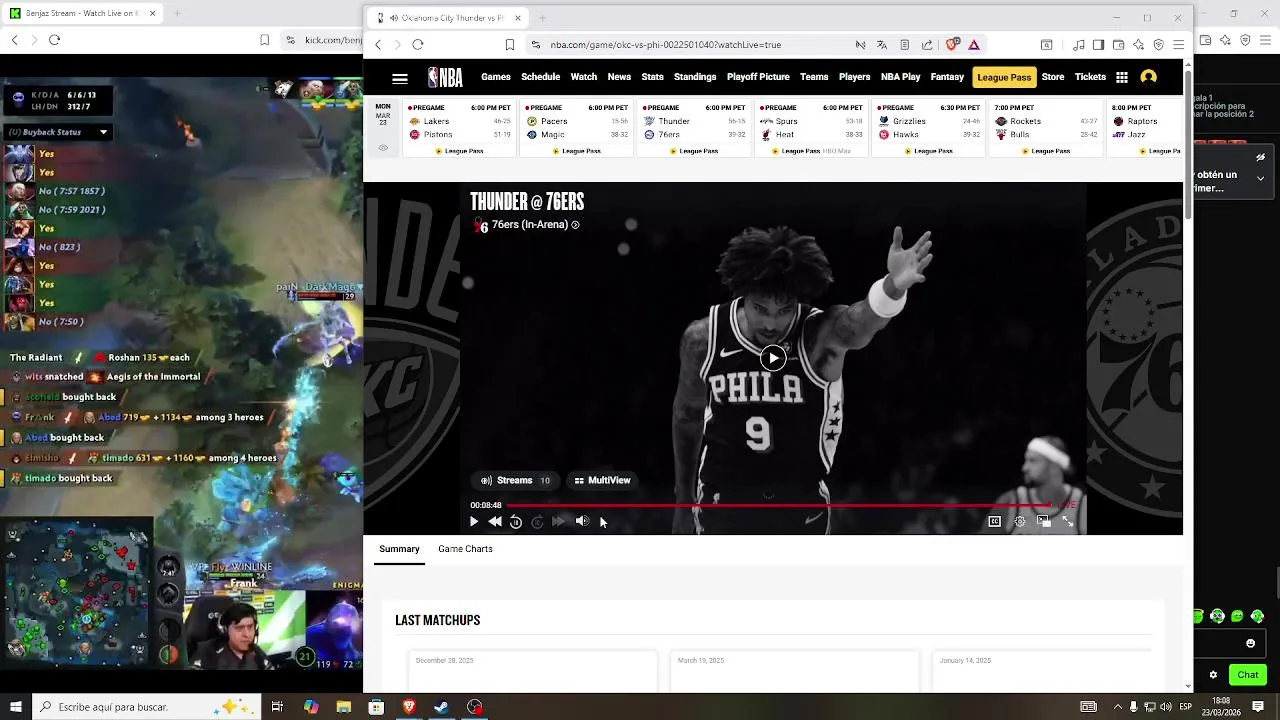
Task: Close the Benjaz Stream tab
Action: click(152, 13)
